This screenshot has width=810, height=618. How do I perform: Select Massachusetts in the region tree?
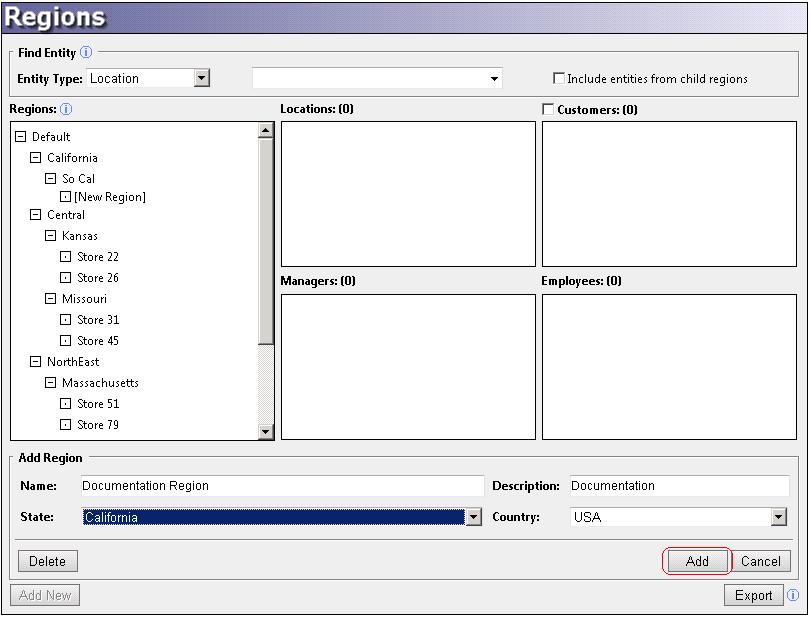click(x=100, y=383)
